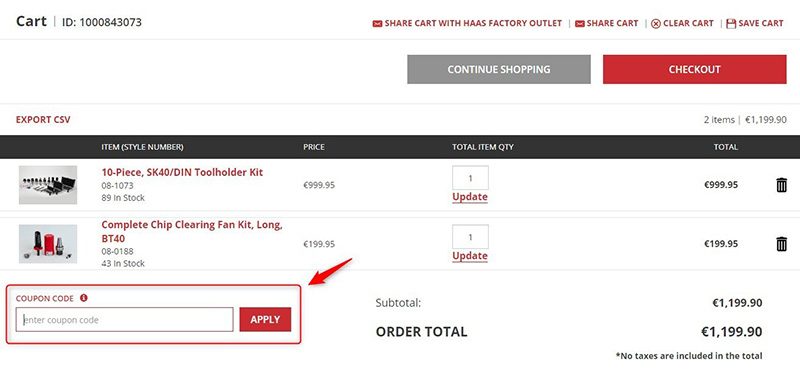Open 10-Piece SK40/DIN Toolholder Kit product link
Screen dimensions: 800x373
182,172
